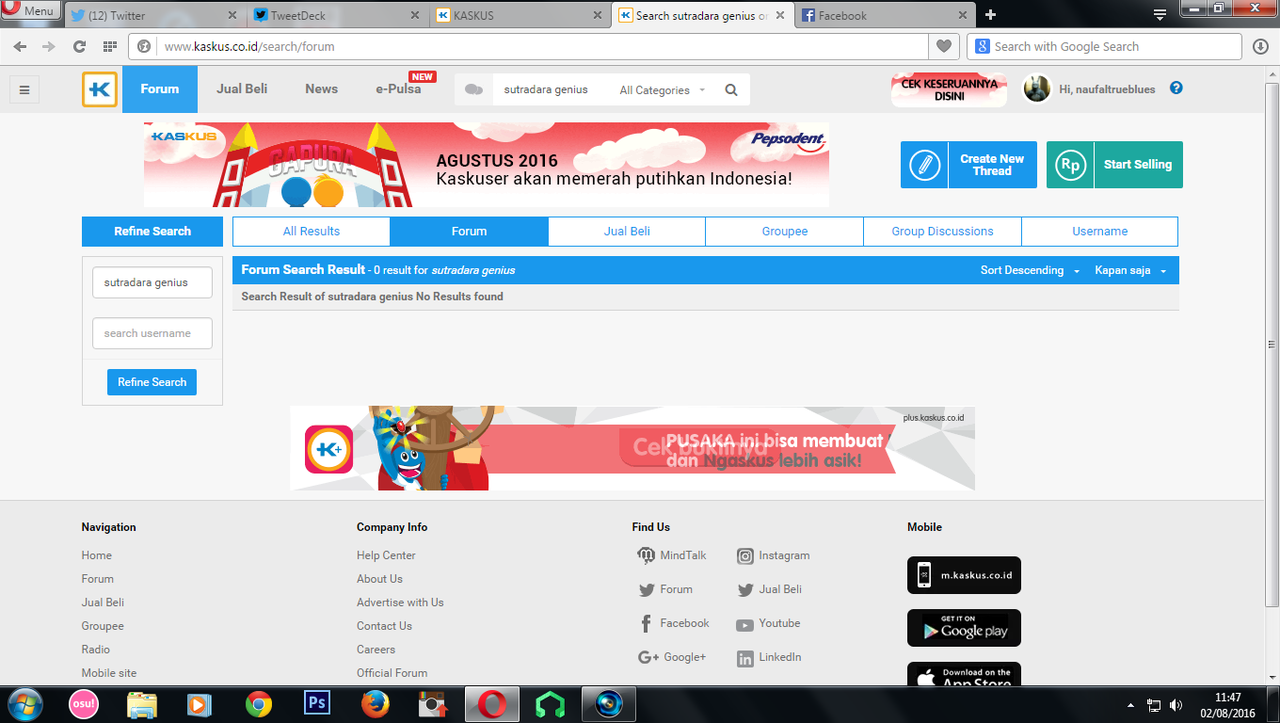Open News in top navigation
The height and width of the screenshot is (723, 1280).
pyautogui.click(x=321, y=89)
